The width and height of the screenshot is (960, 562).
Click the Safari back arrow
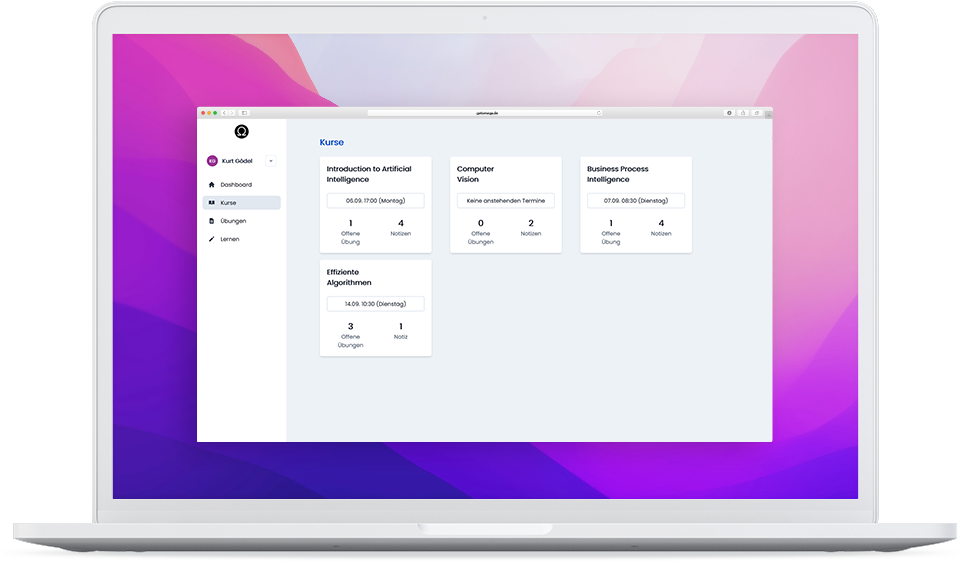pos(225,113)
